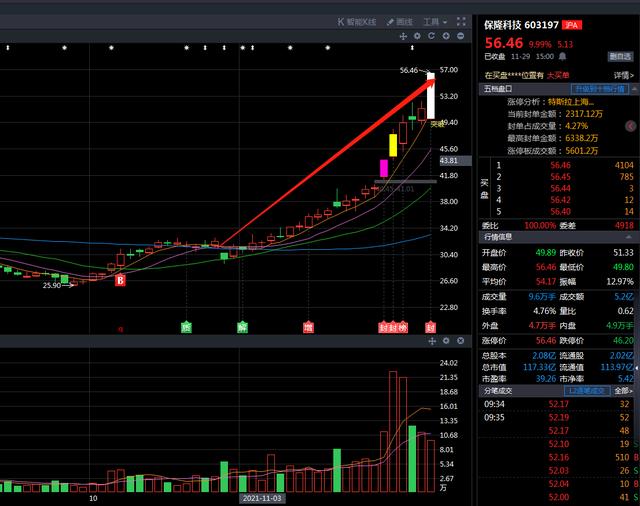Image resolution: width=640 pixels, height=506 pixels.
Task: Collapse the 行情信息 quote info section
Action: click(x=629, y=237)
